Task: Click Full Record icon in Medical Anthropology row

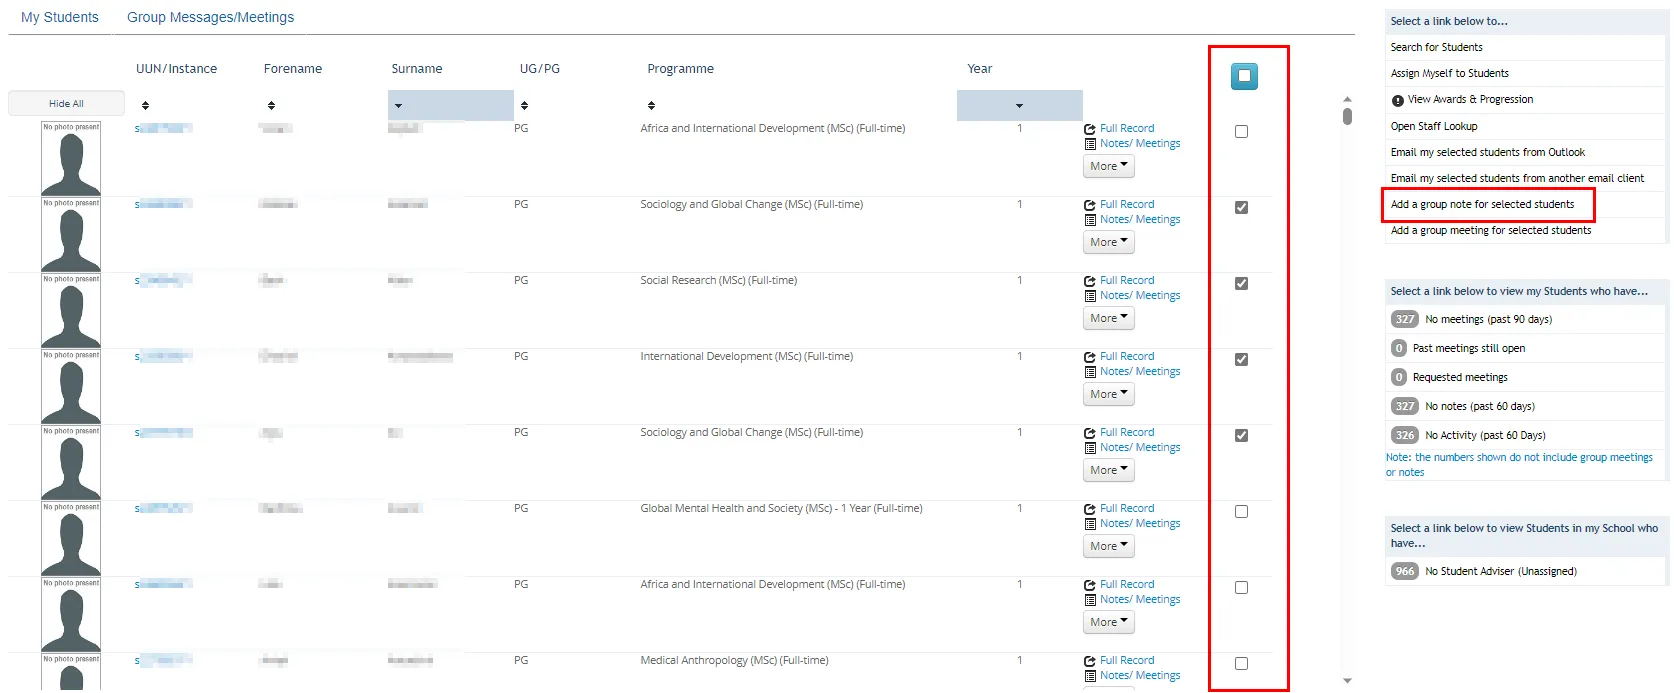Action: (1090, 661)
